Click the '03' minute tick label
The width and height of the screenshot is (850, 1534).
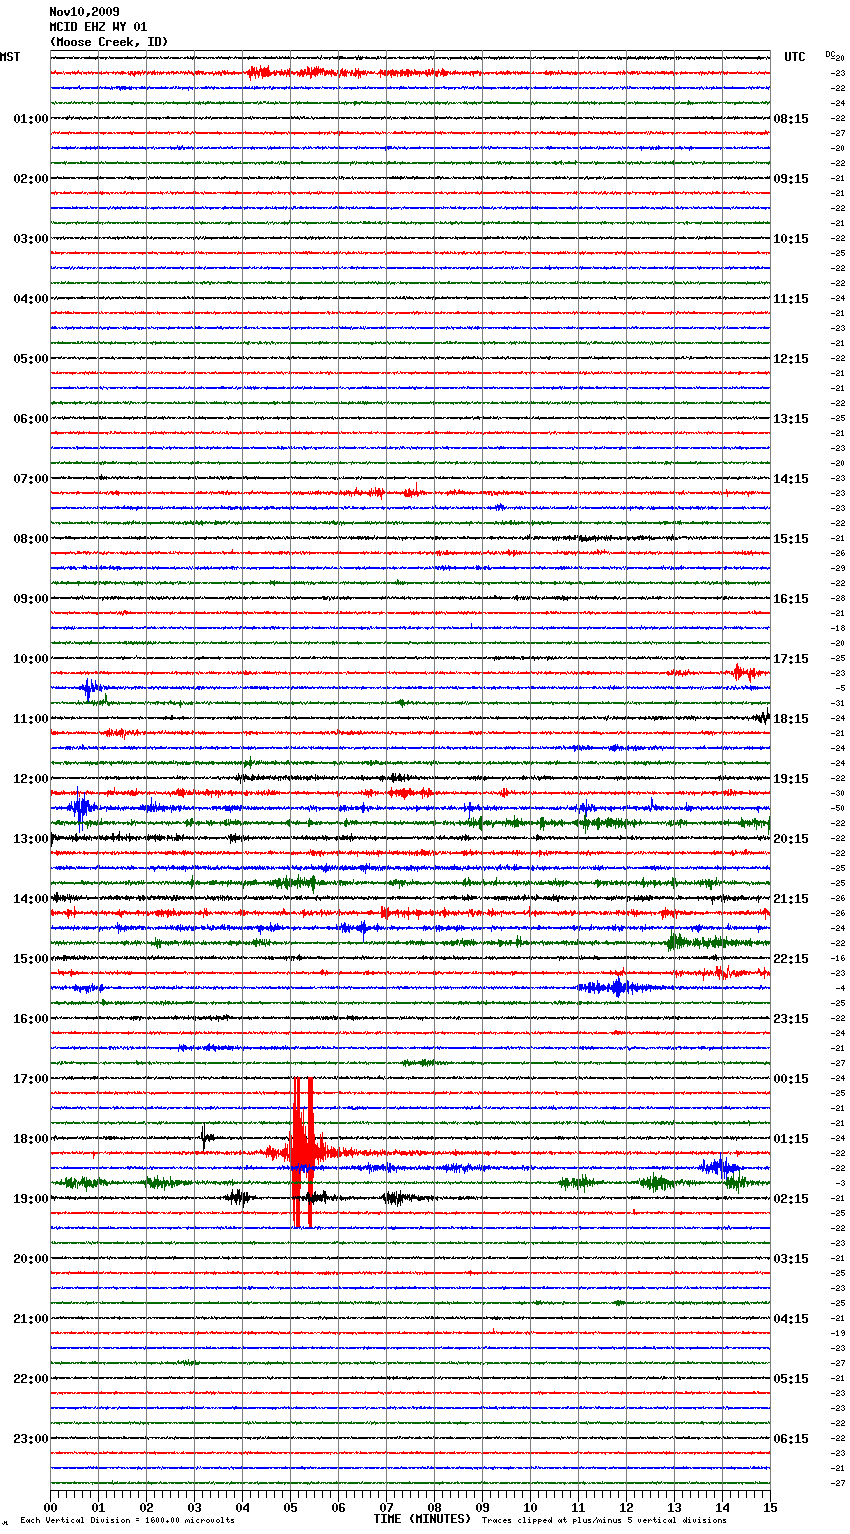click(x=195, y=1507)
